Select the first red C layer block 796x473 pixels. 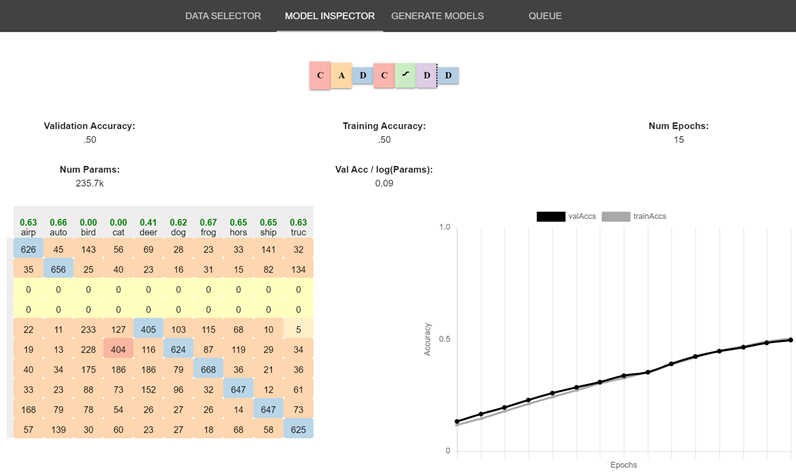point(320,76)
